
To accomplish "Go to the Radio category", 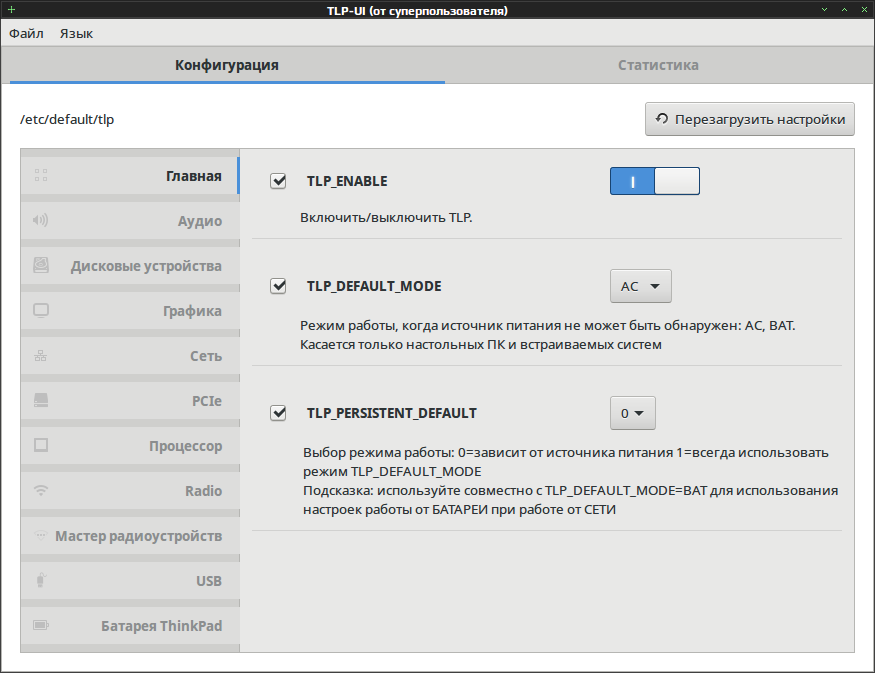I will [x=130, y=491].
